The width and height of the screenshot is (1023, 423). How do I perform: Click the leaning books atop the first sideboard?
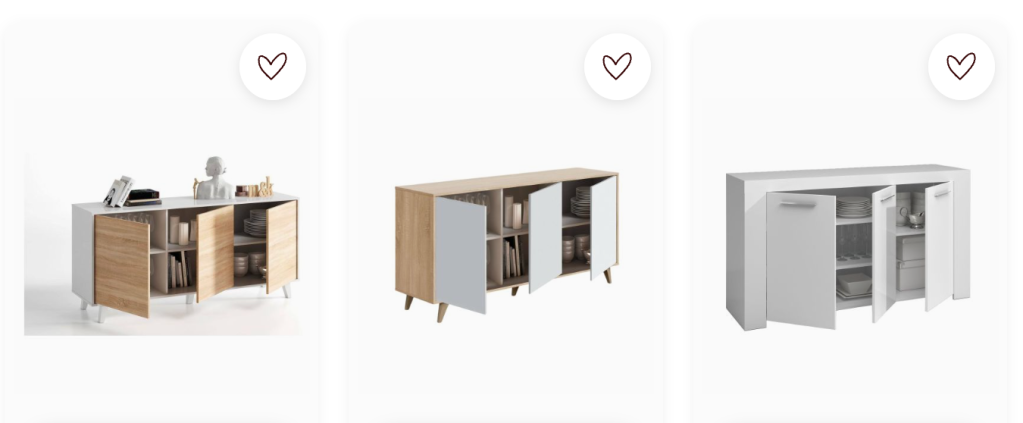coord(117,191)
